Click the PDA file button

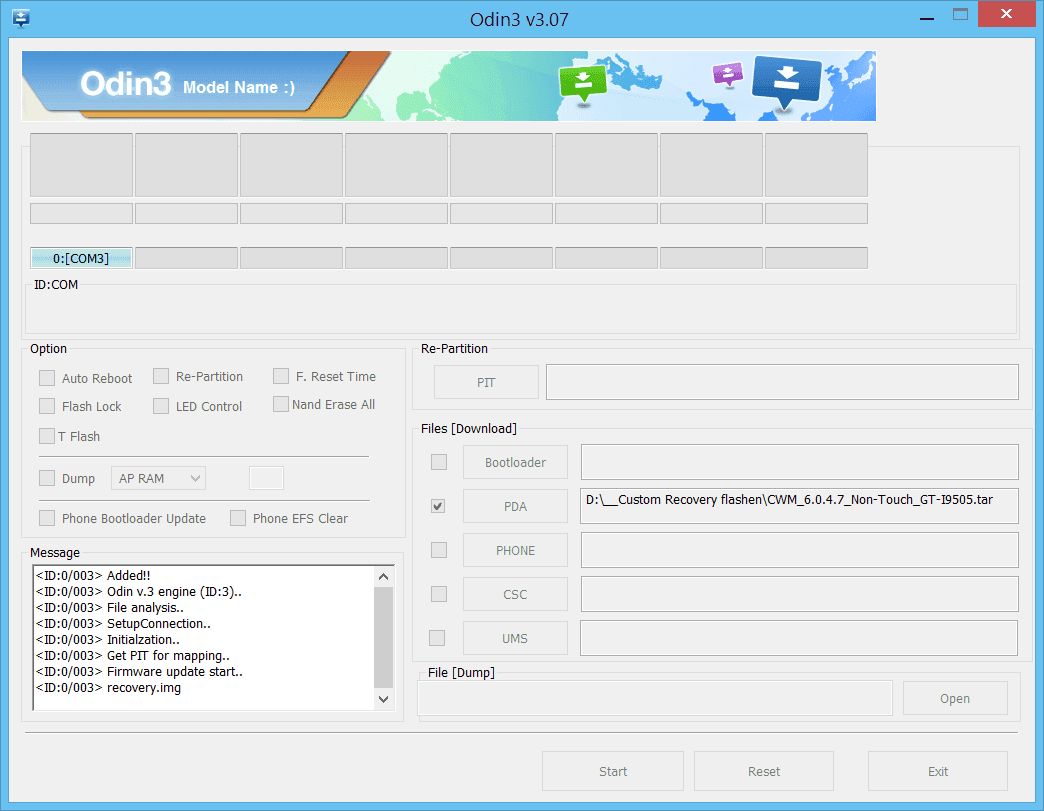tap(515, 506)
